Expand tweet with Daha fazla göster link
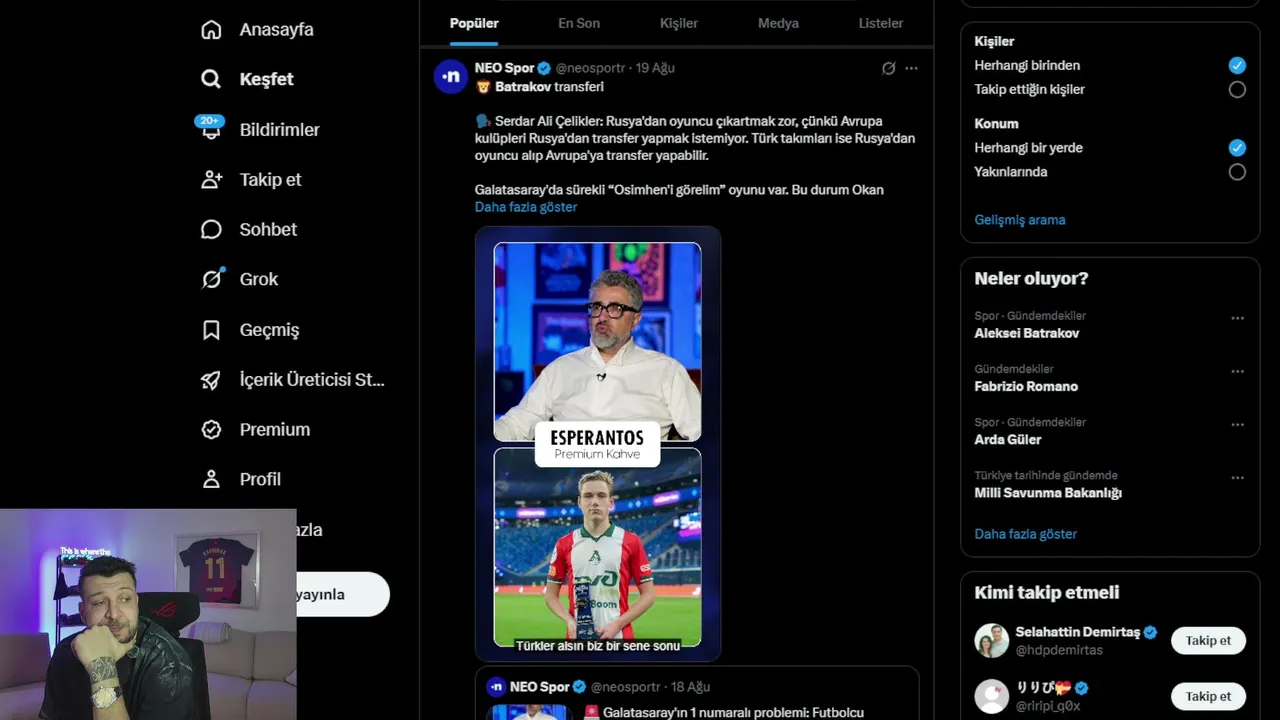 pyautogui.click(x=526, y=207)
